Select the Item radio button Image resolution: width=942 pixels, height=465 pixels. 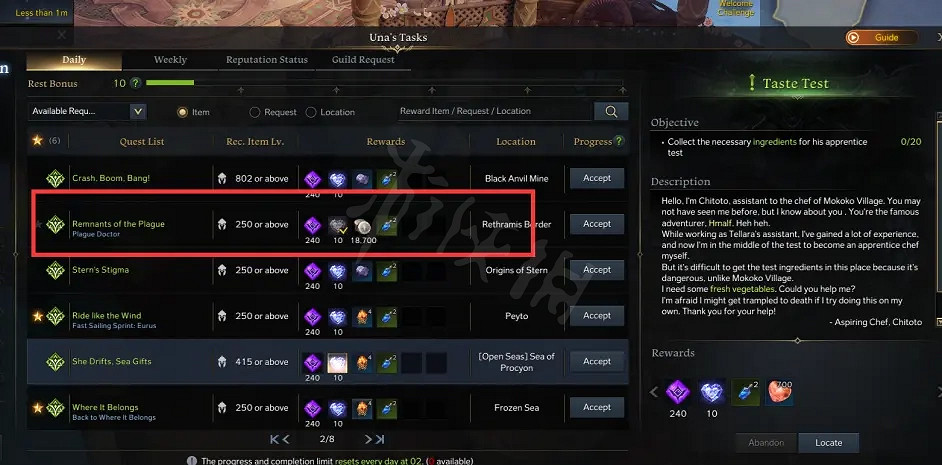181,112
